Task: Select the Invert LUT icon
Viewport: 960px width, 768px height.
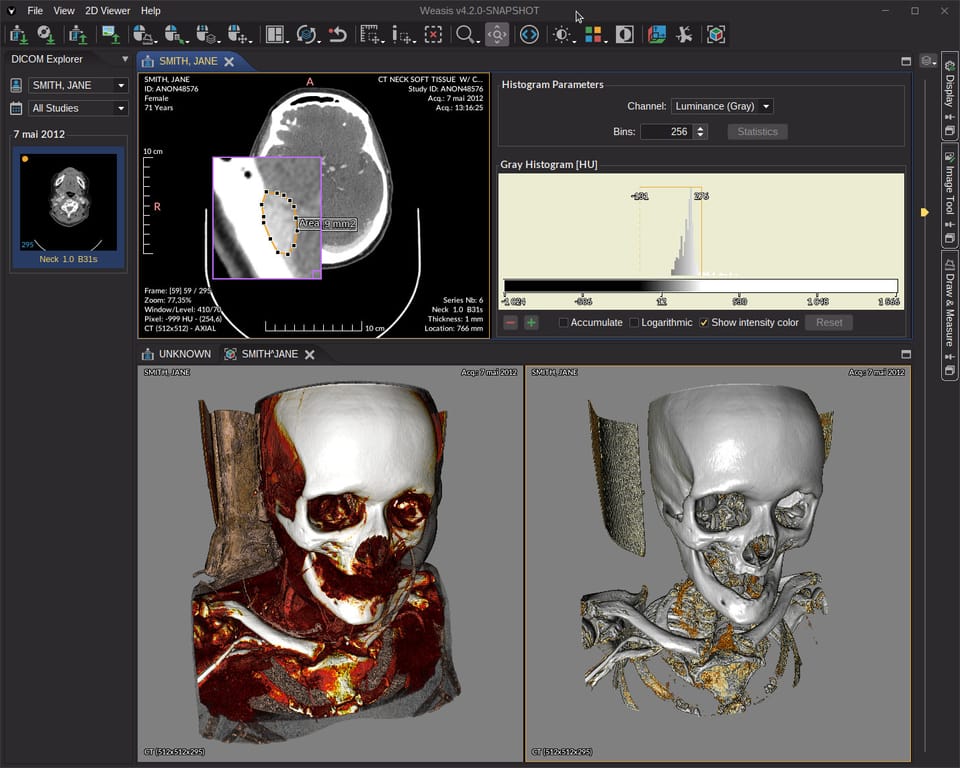Action: (622, 34)
